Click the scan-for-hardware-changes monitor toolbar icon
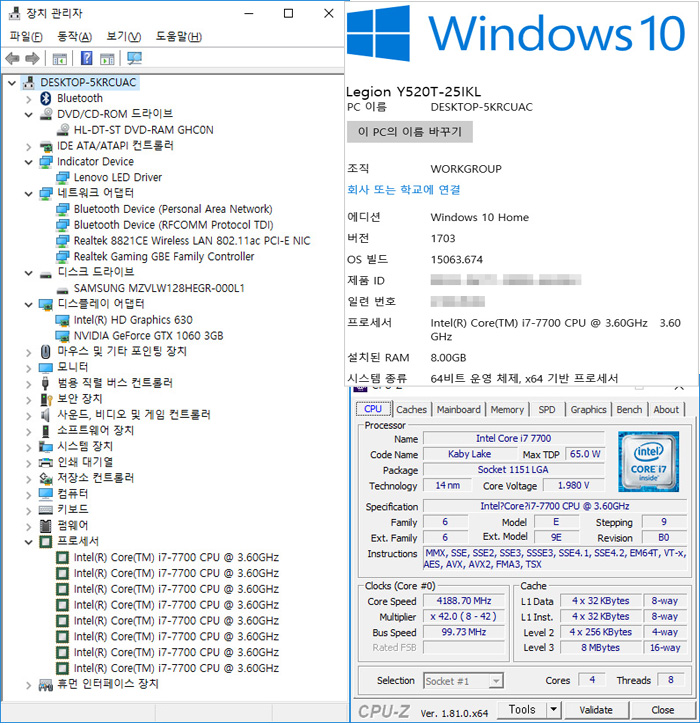Viewport: 700px width, 725px height. tap(135, 58)
